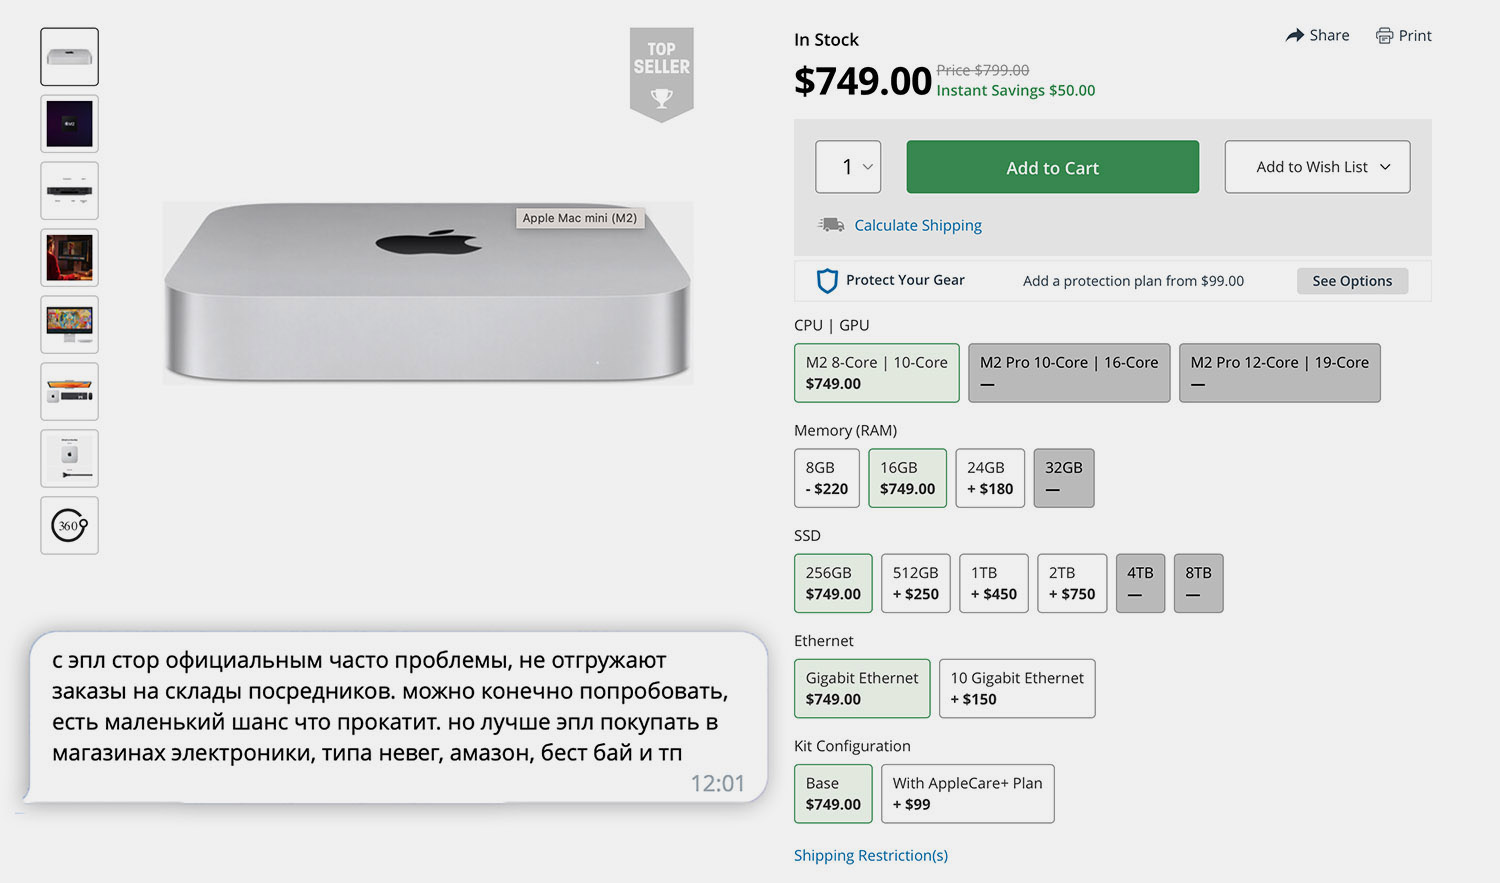The image size is (1500, 883).
Task: Choose the With AppleCare+ Plan configuration
Action: [967, 793]
